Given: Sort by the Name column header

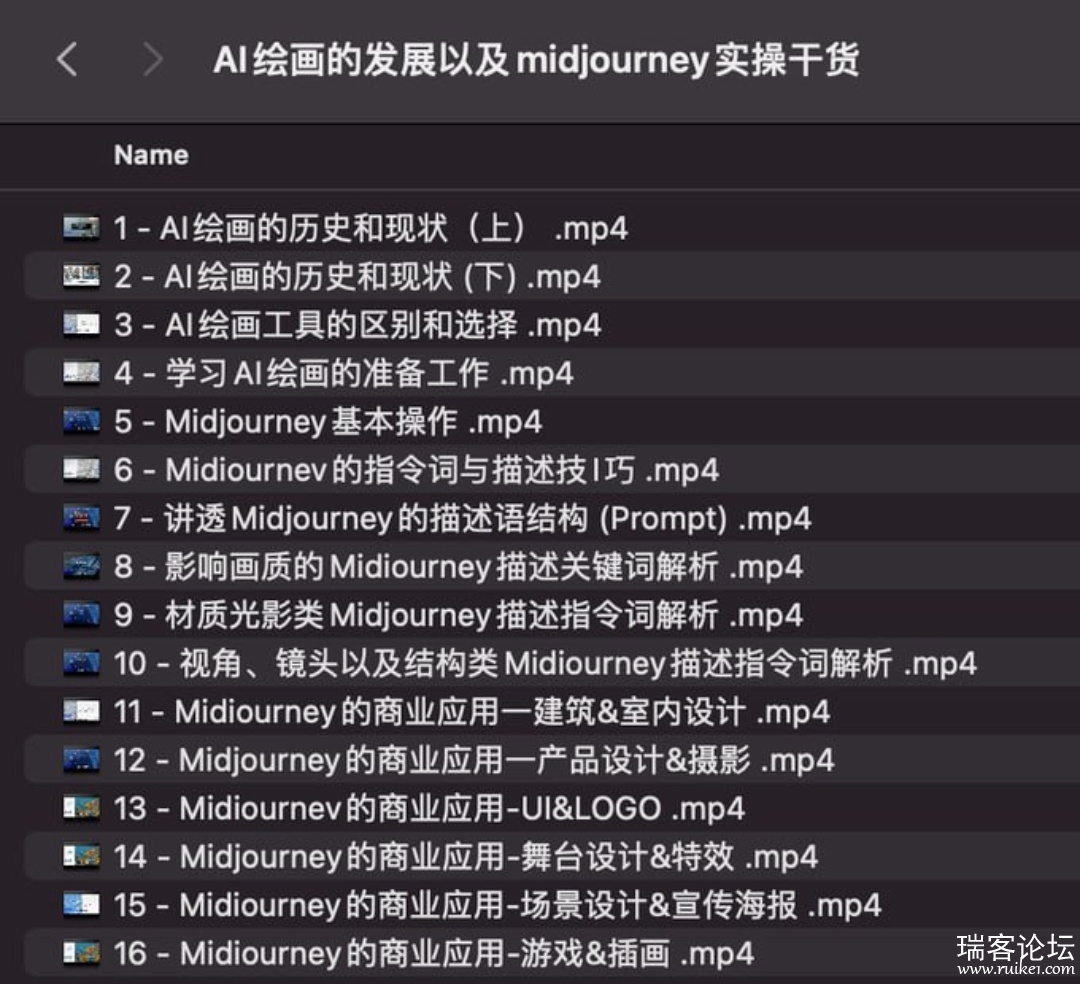Looking at the screenshot, I should click(151, 156).
